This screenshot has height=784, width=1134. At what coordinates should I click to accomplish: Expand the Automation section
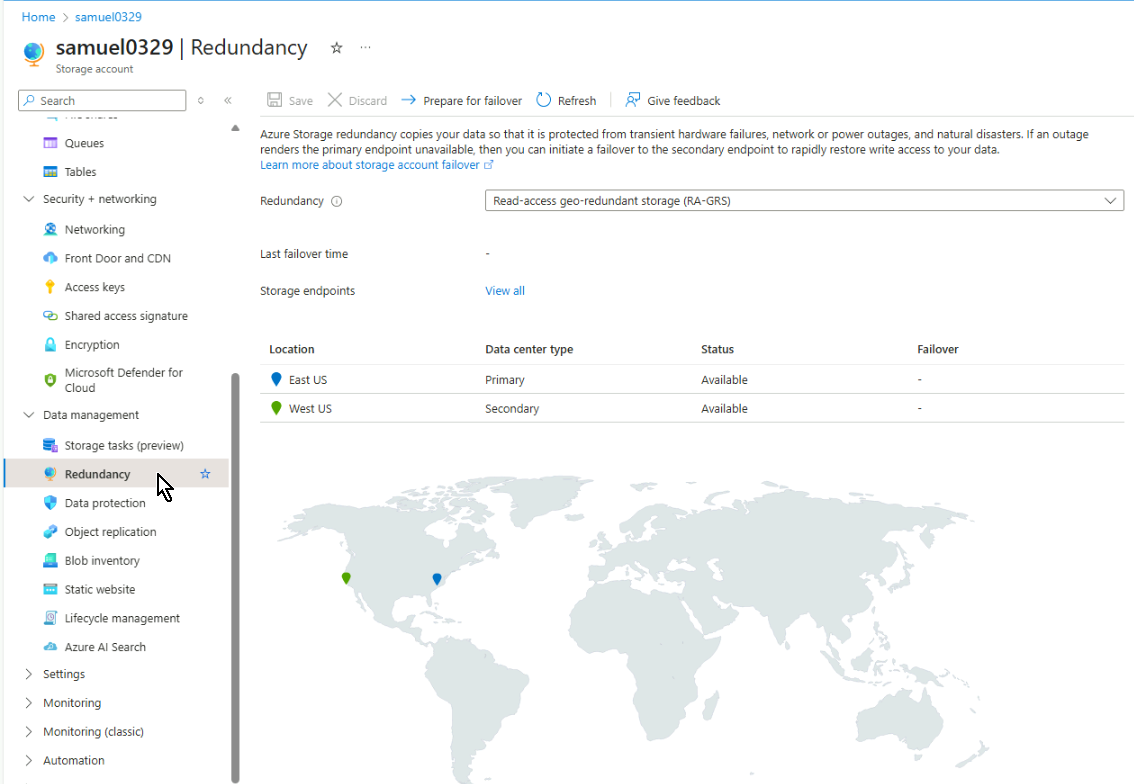point(29,761)
